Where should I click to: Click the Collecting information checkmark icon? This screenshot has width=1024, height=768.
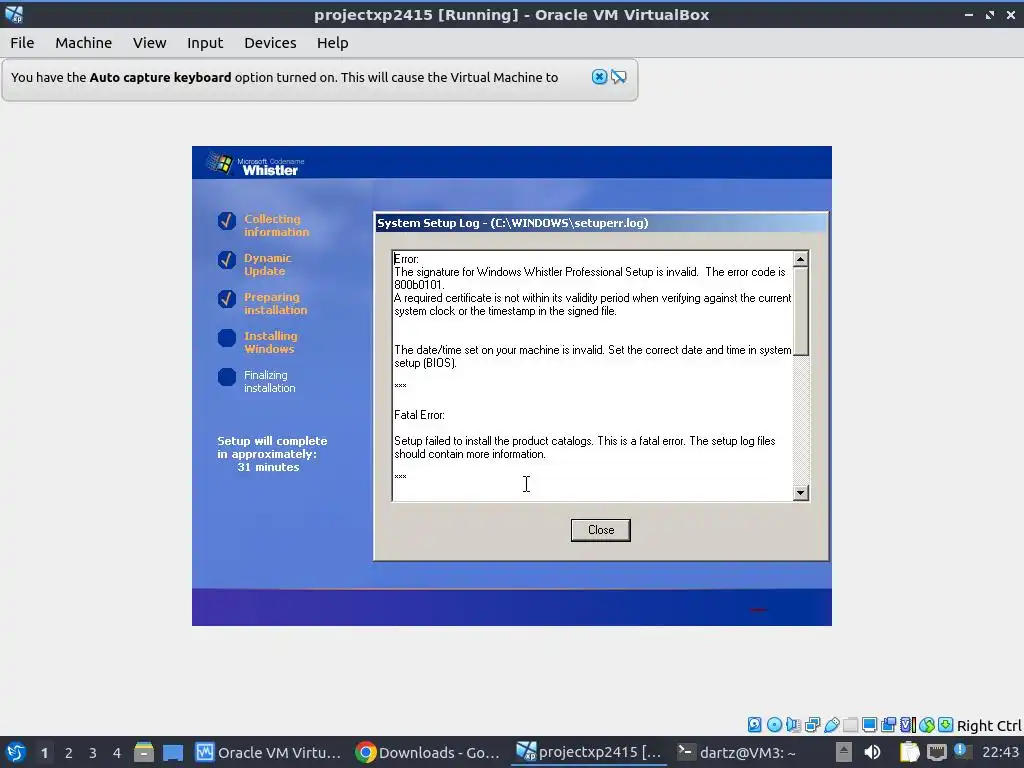coord(227,221)
